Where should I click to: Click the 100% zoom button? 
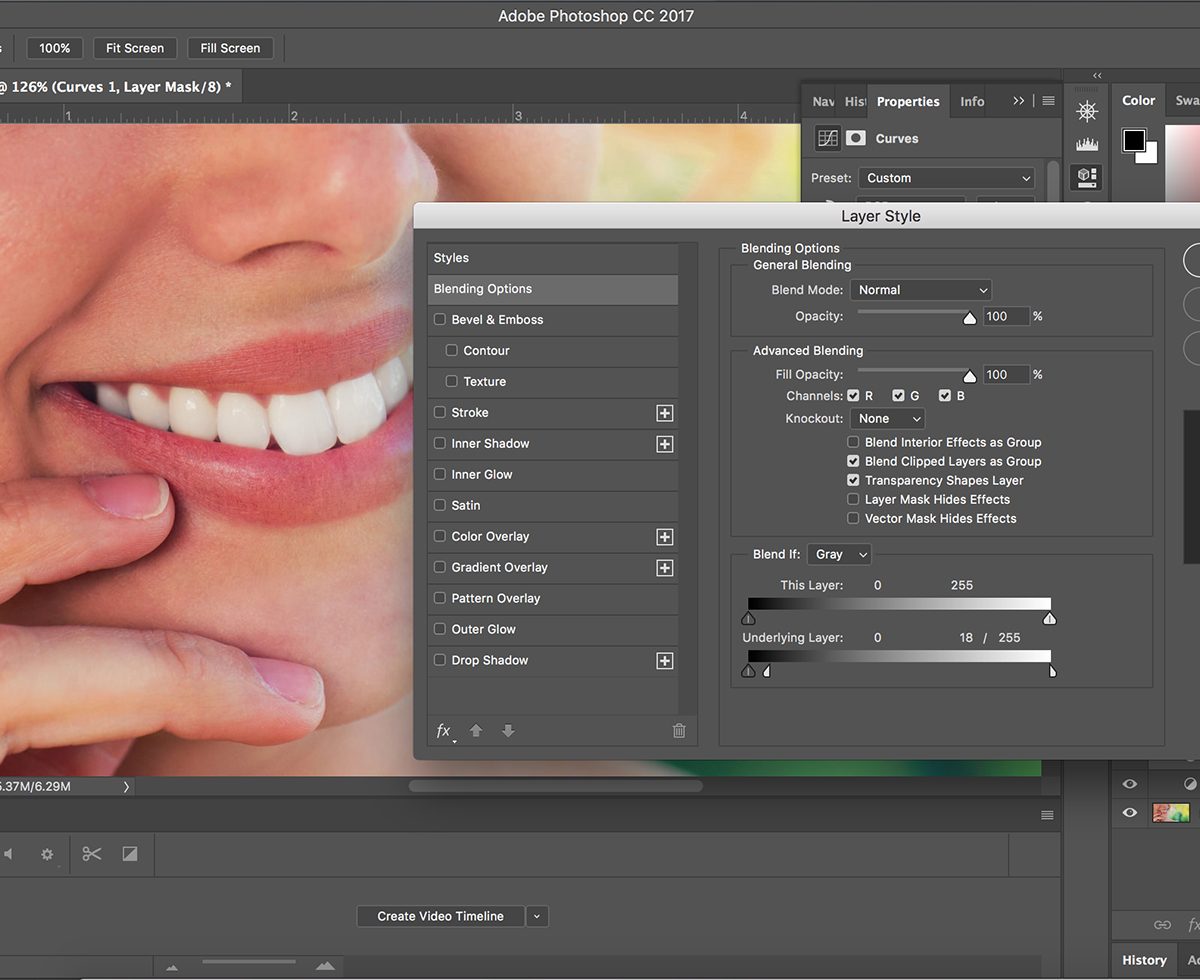point(55,48)
